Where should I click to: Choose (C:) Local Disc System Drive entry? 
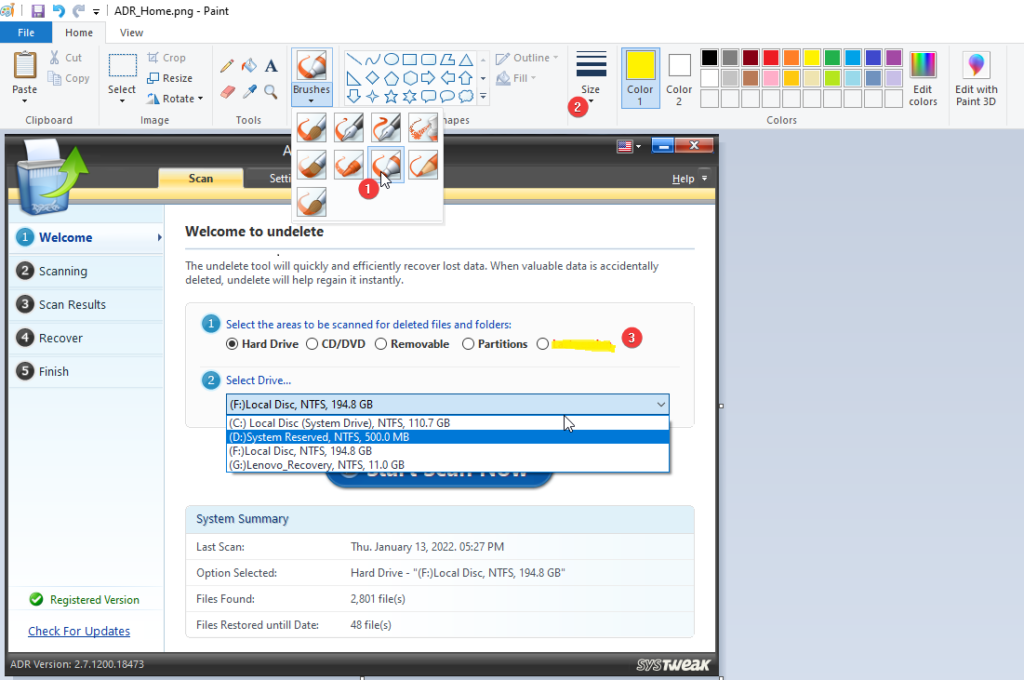pos(448,423)
